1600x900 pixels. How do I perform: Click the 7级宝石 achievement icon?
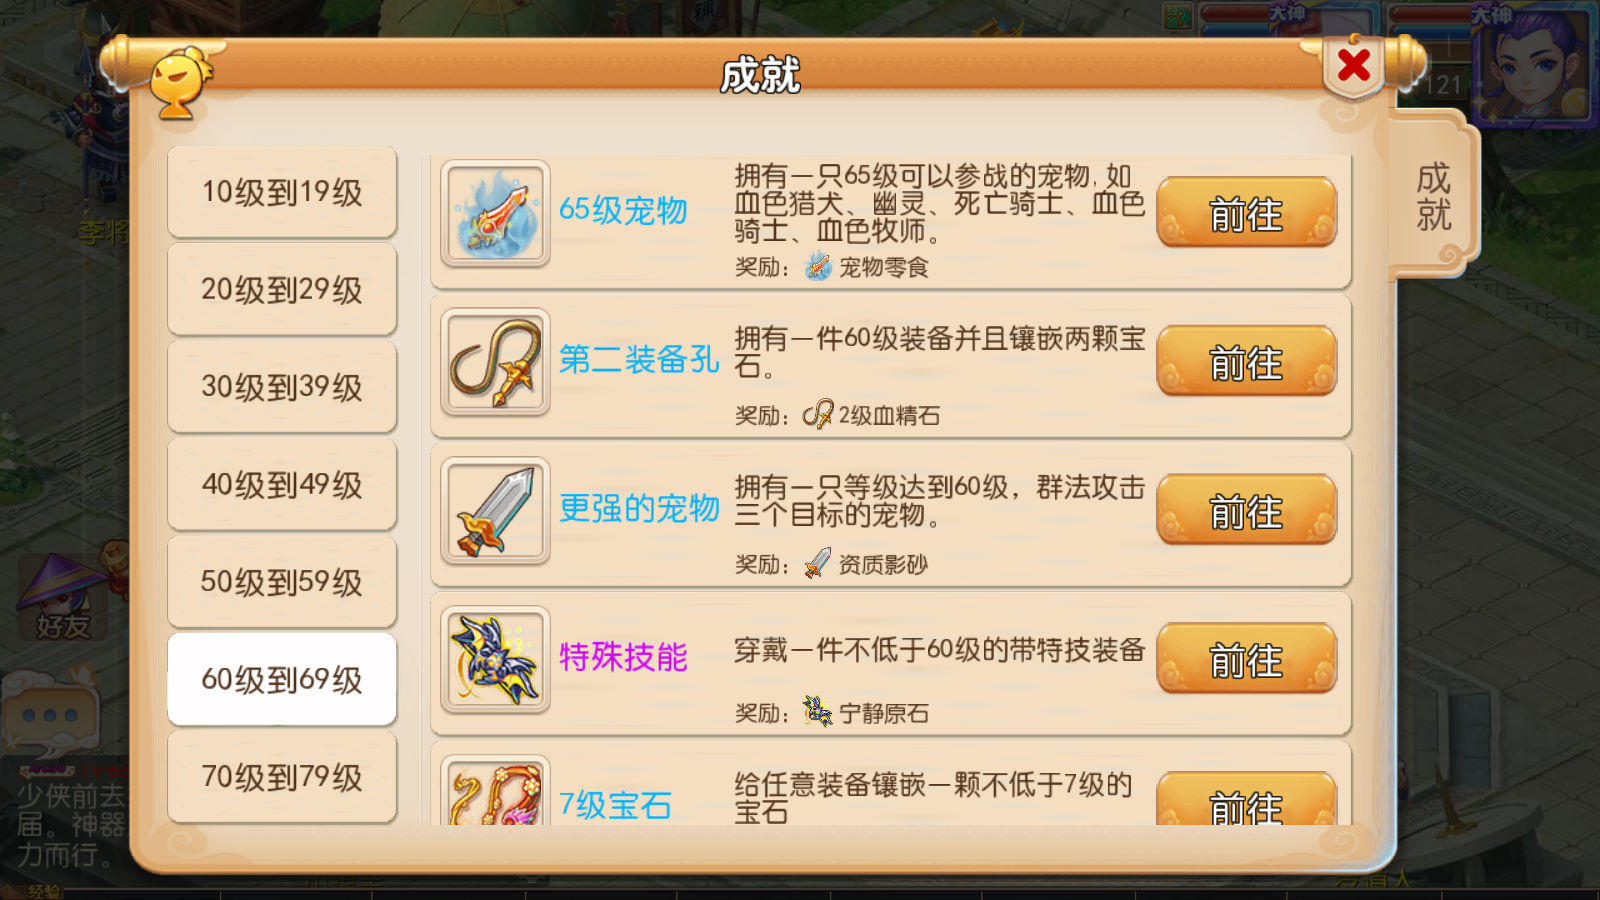[495, 791]
